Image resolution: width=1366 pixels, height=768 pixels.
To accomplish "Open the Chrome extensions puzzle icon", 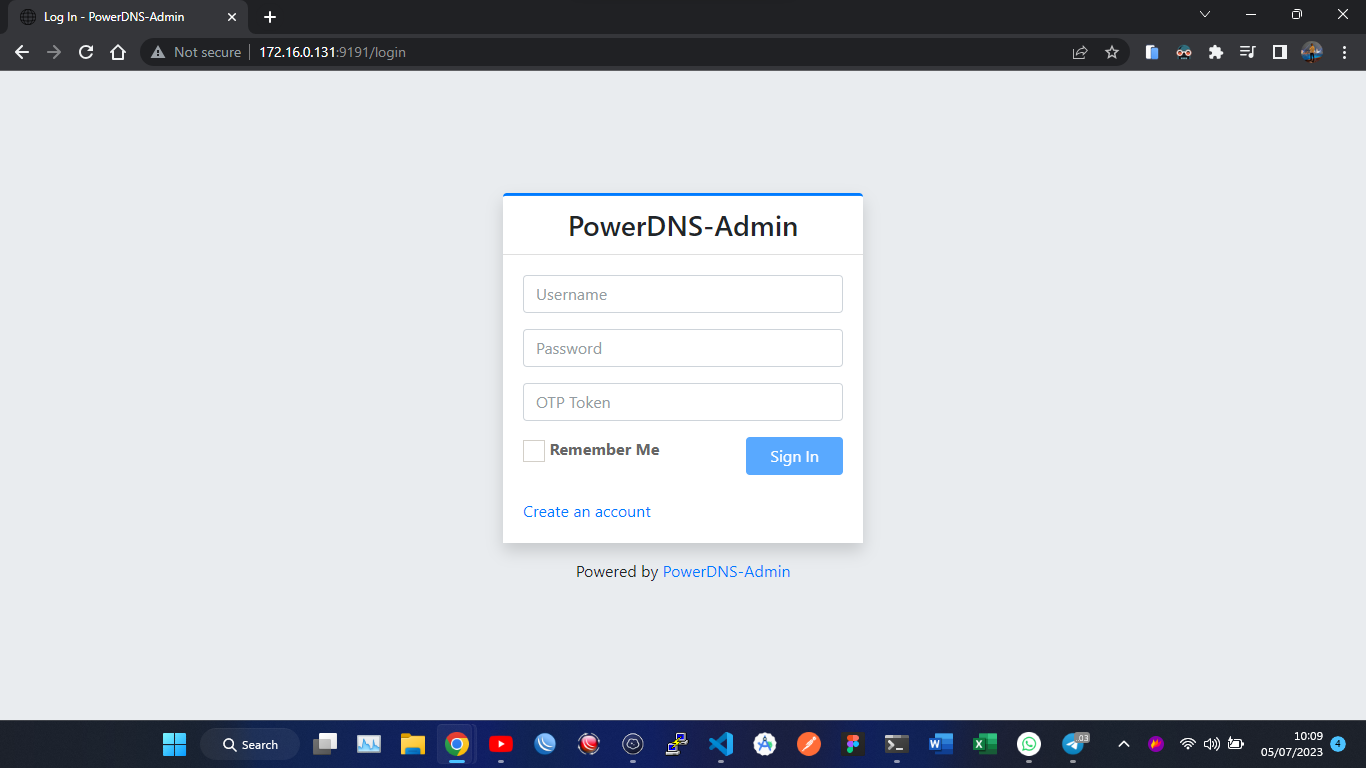I will pos(1216,52).
